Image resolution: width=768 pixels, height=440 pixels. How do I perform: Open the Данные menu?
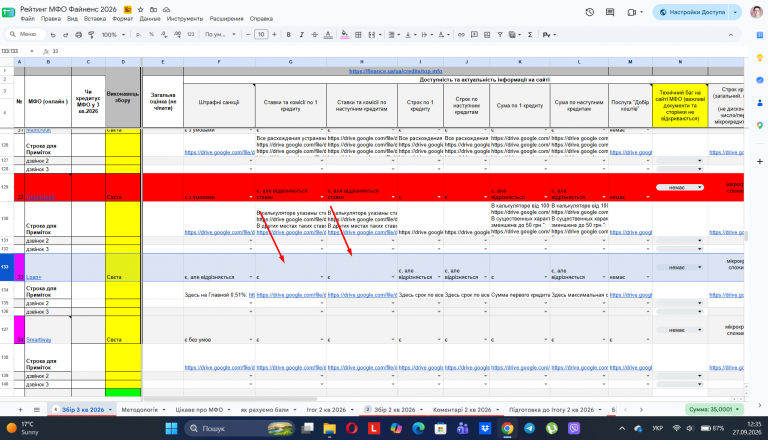click(x=150, y=19)
